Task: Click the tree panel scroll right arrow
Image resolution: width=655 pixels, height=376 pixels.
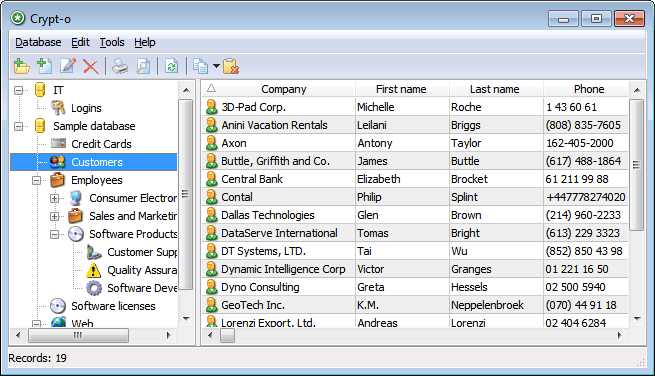Action: tap(168, 335)
